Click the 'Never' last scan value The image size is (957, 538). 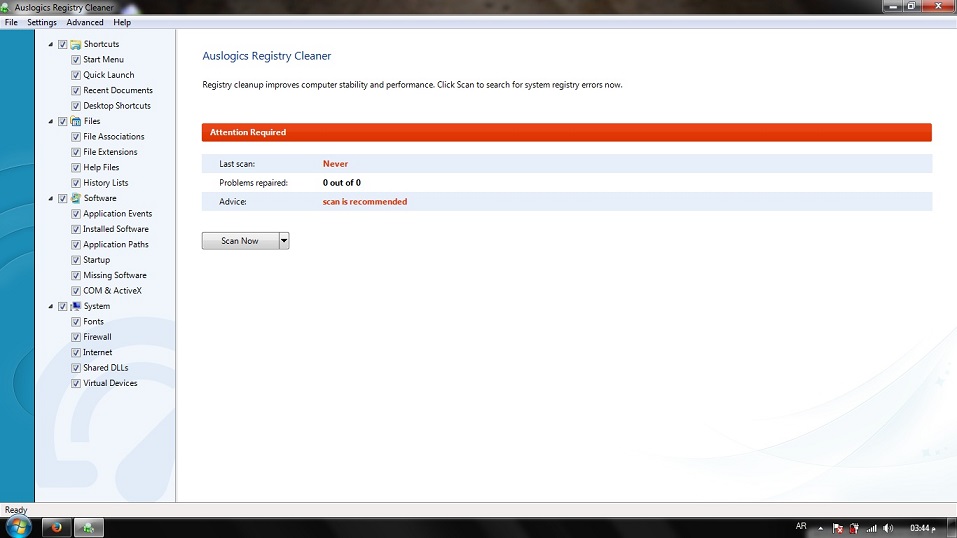(x=335, y=164)
